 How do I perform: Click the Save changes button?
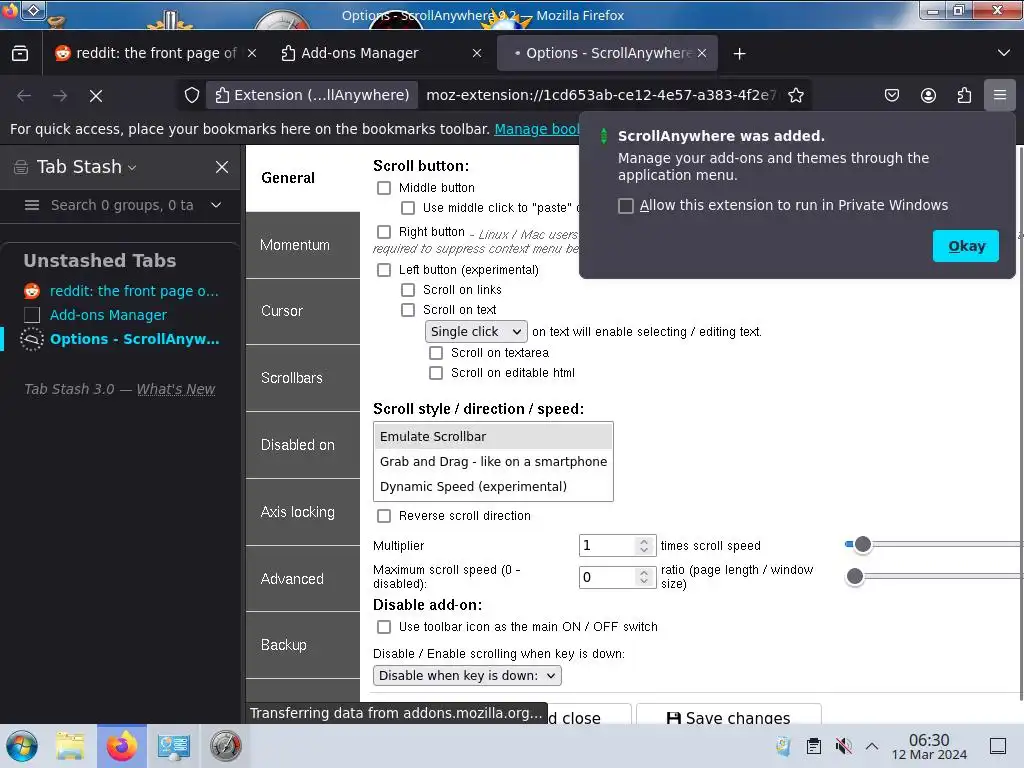point(729,714)
